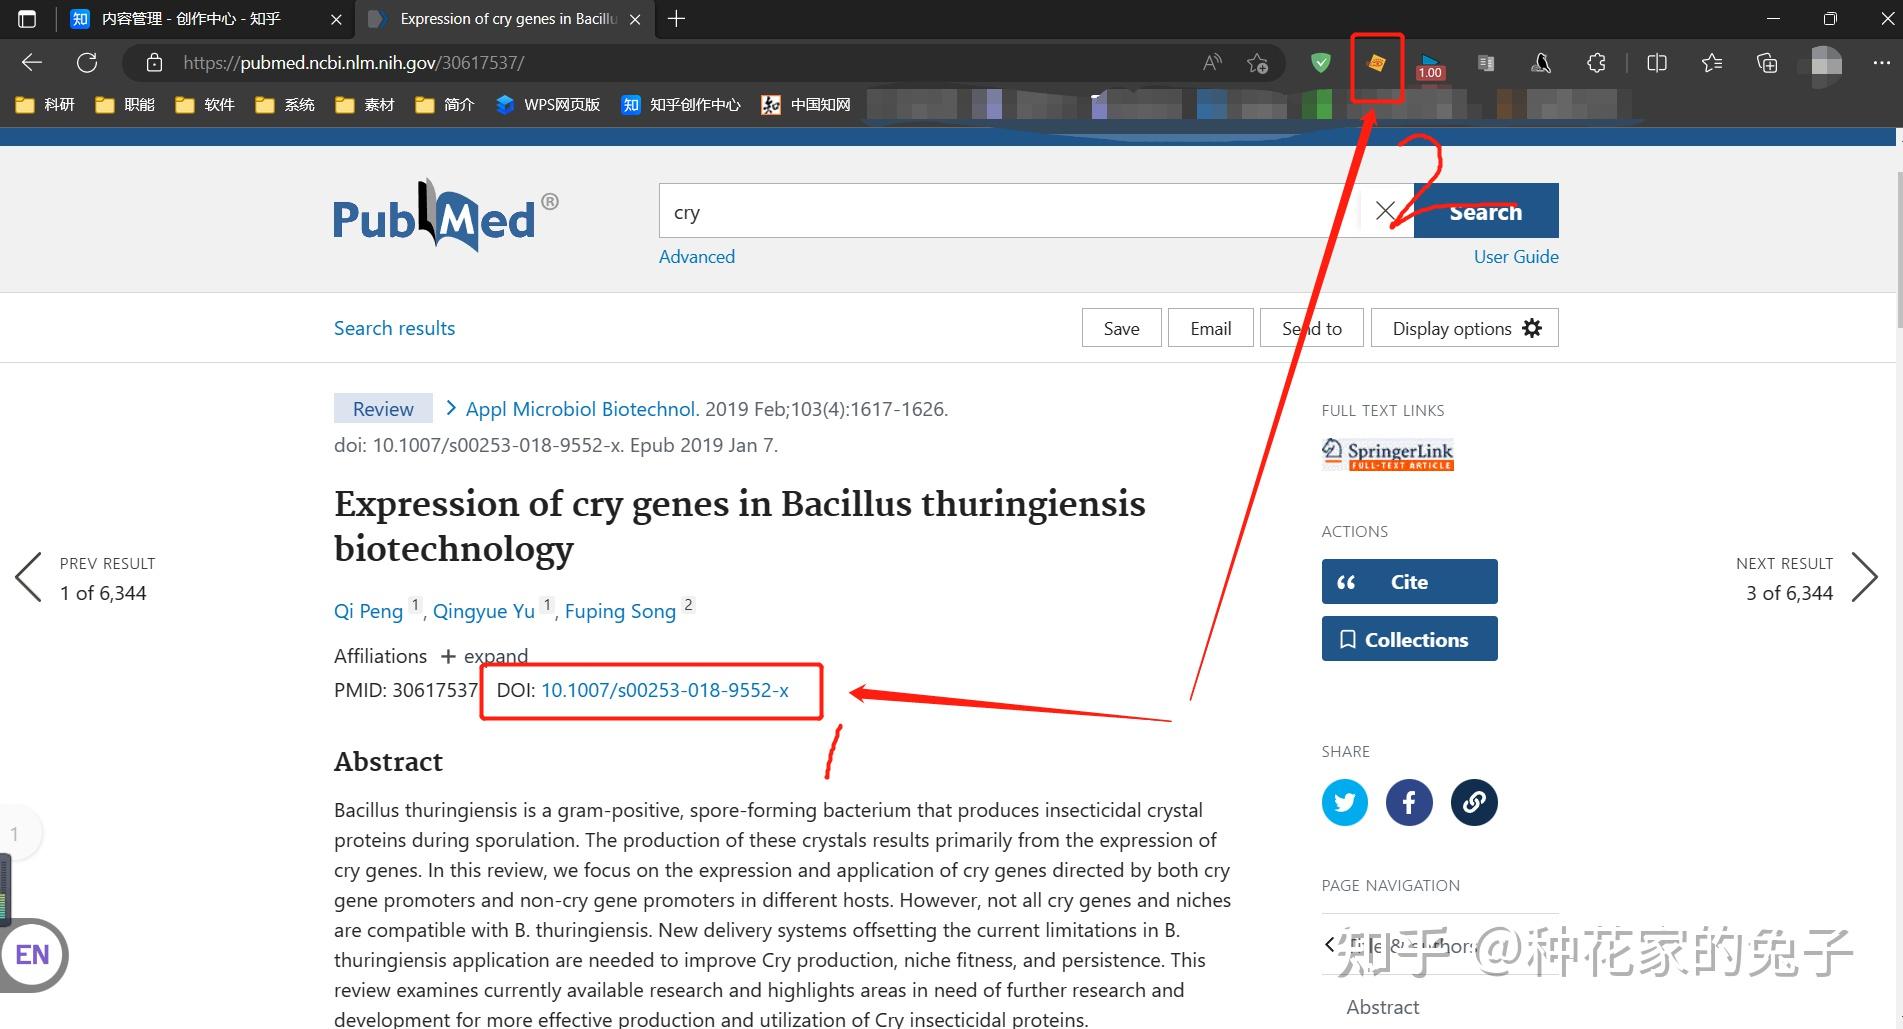Open Display options dropdown
1903x1029 pixels.
pyautogui.click(x=1464, y=327)
